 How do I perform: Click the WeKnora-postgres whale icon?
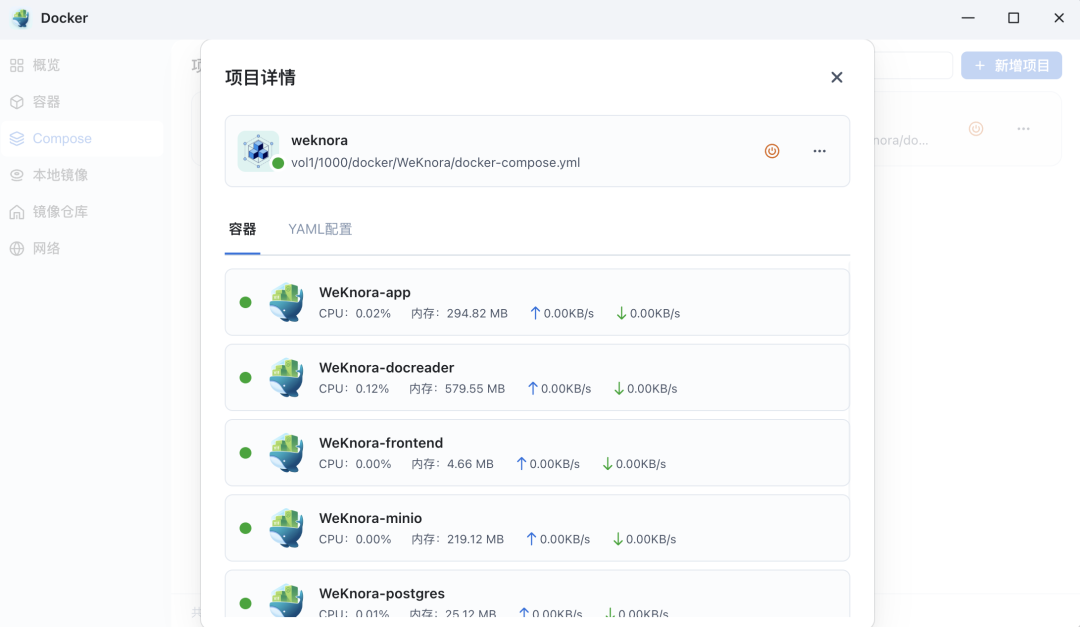[287, 601]
